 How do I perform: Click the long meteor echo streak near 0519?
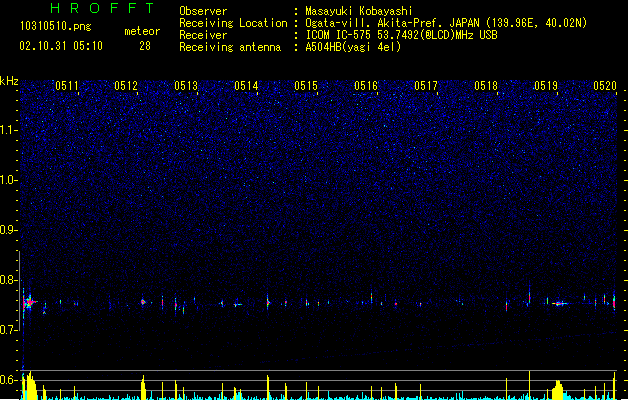[x=559, y=304]
